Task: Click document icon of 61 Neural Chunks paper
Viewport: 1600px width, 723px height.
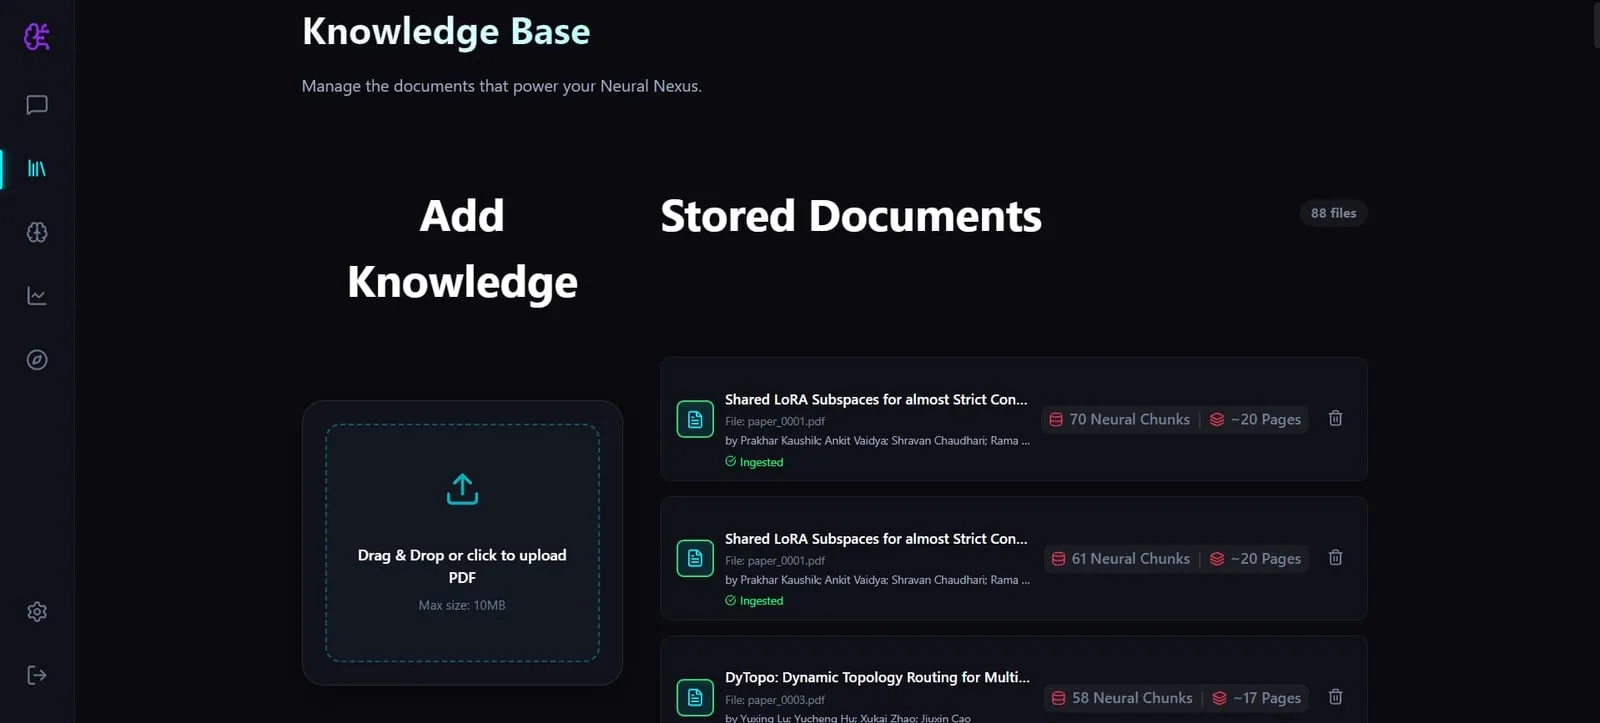Action: (695, 558)
